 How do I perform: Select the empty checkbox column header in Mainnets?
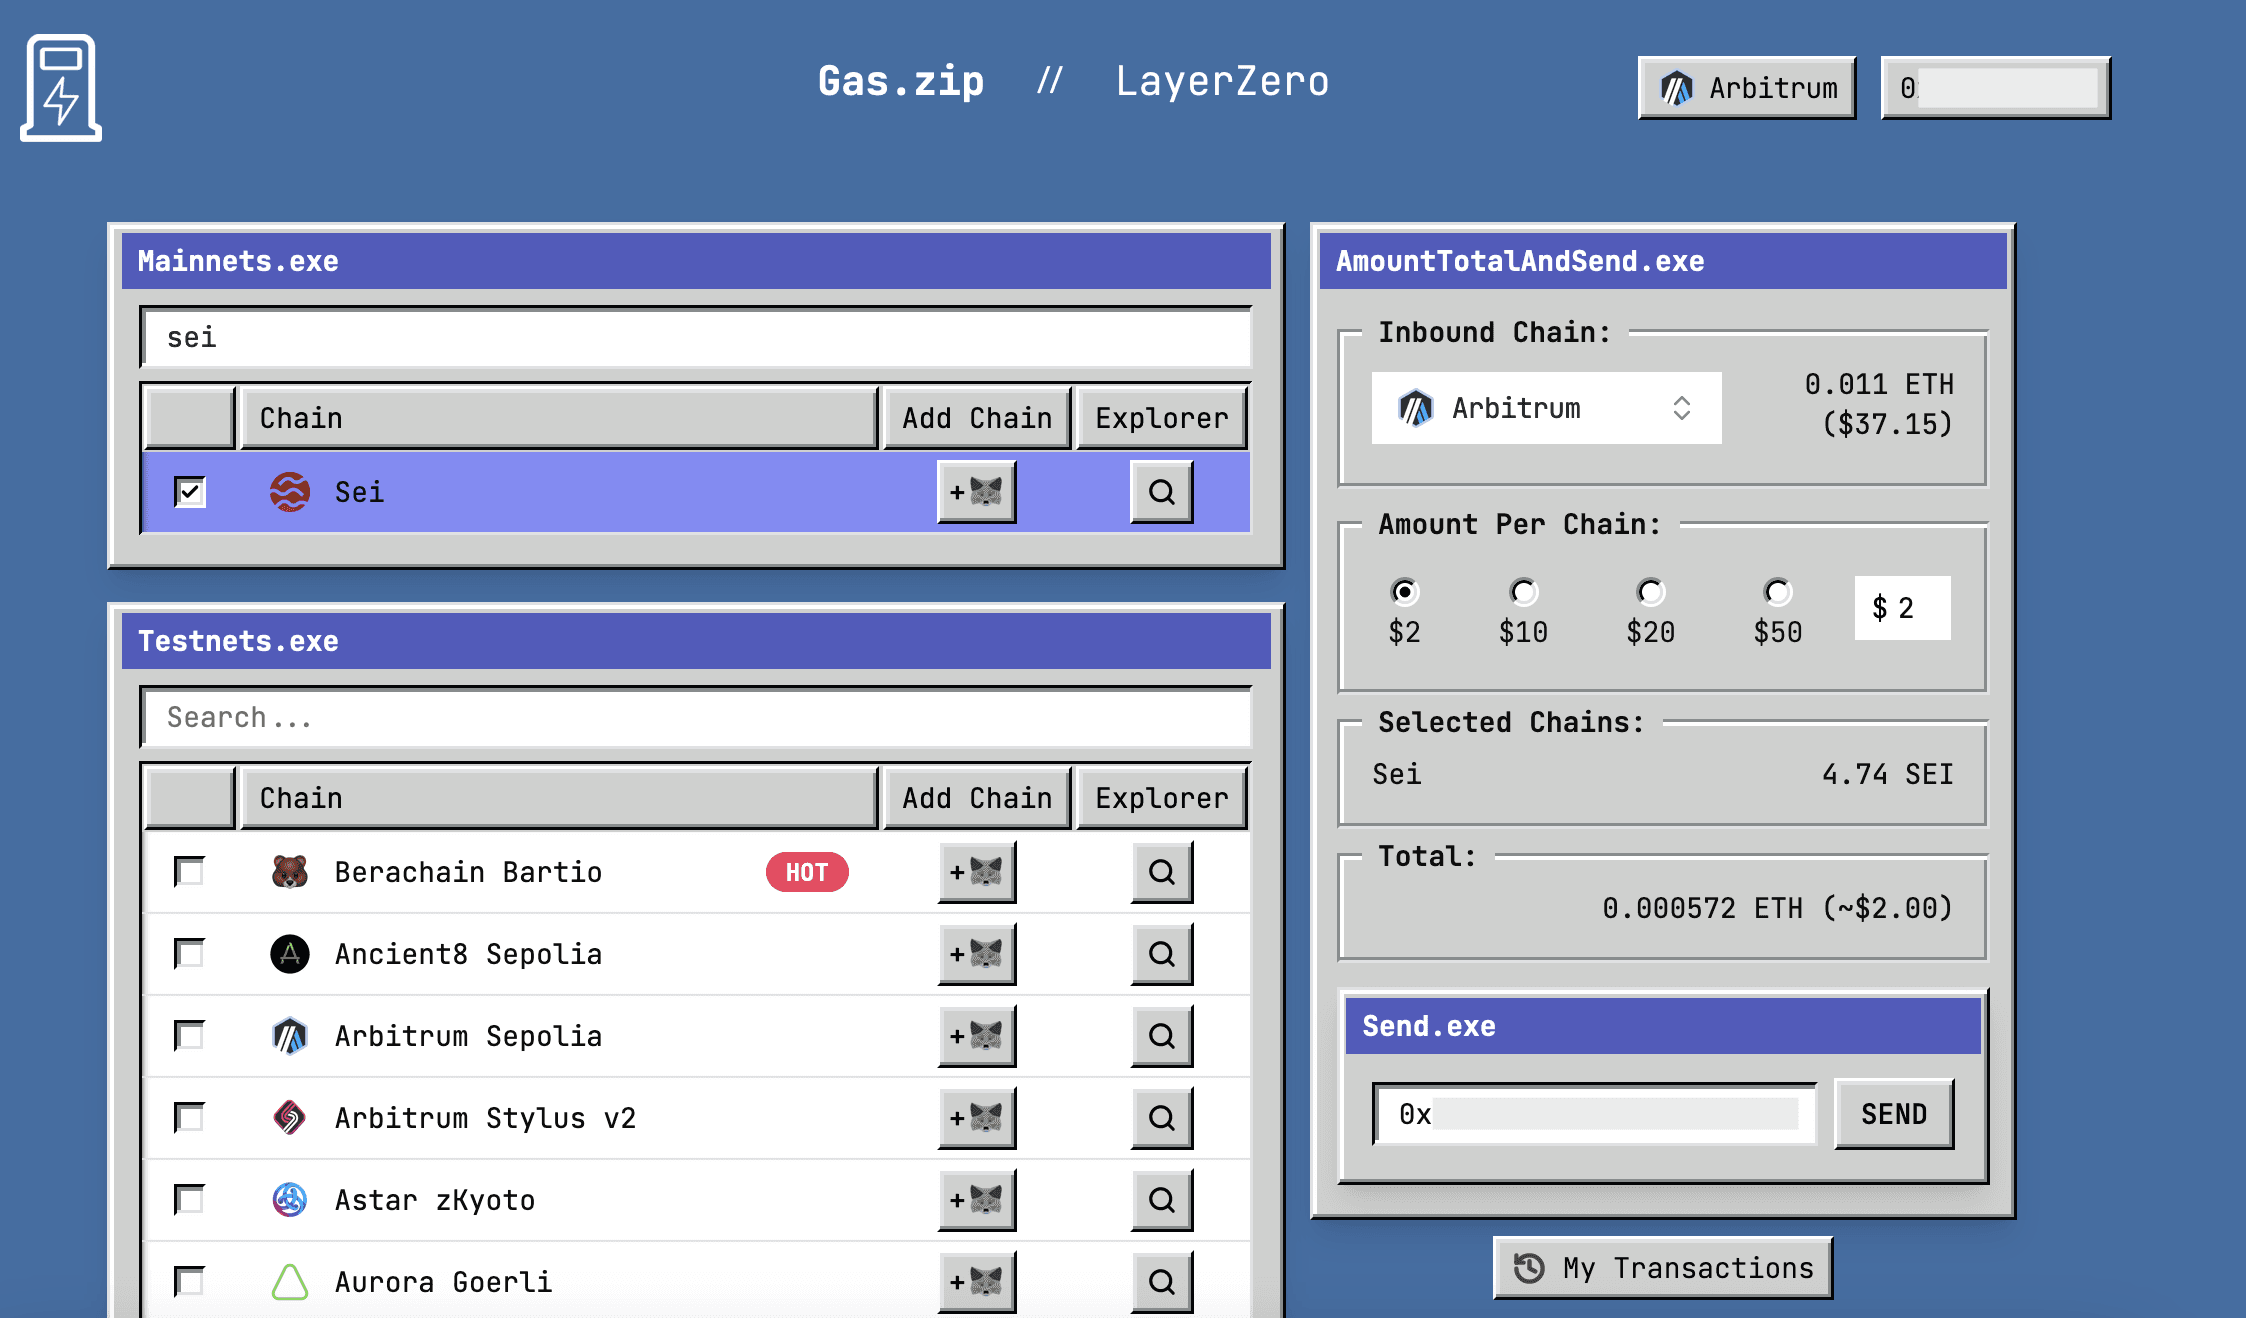coord(190,418)
